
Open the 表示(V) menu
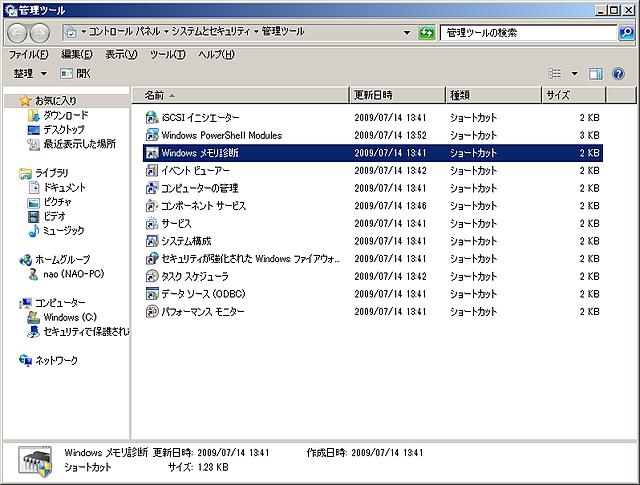pos(121,54)
